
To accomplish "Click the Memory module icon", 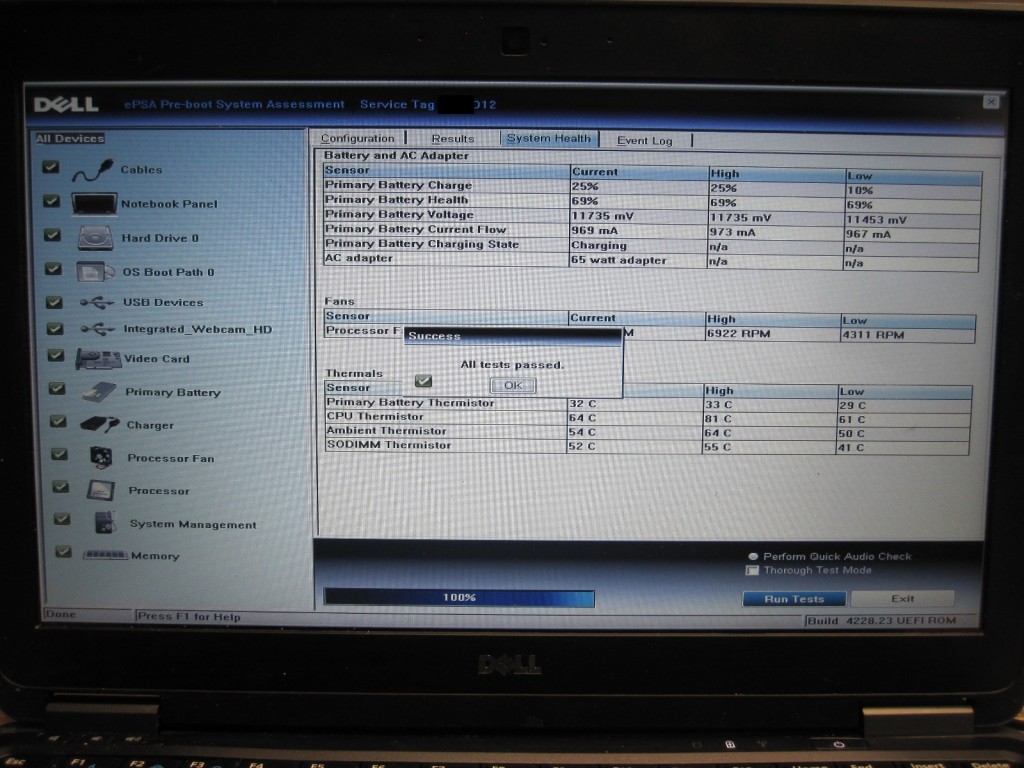I will tap(104, 555).
